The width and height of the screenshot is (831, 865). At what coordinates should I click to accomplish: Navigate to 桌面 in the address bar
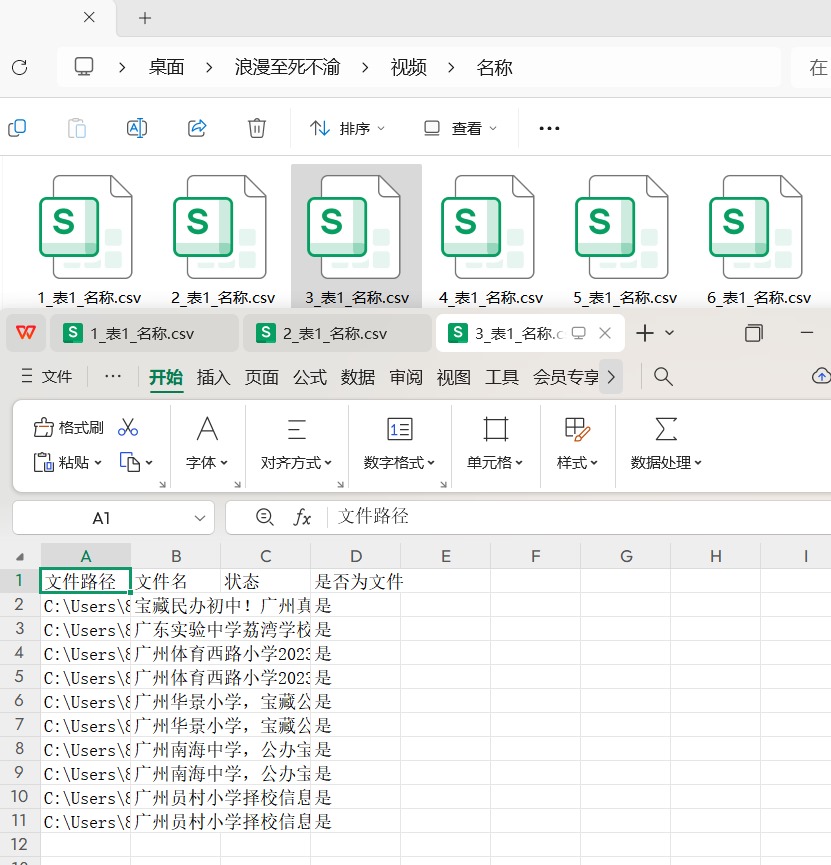coord(166,67)
